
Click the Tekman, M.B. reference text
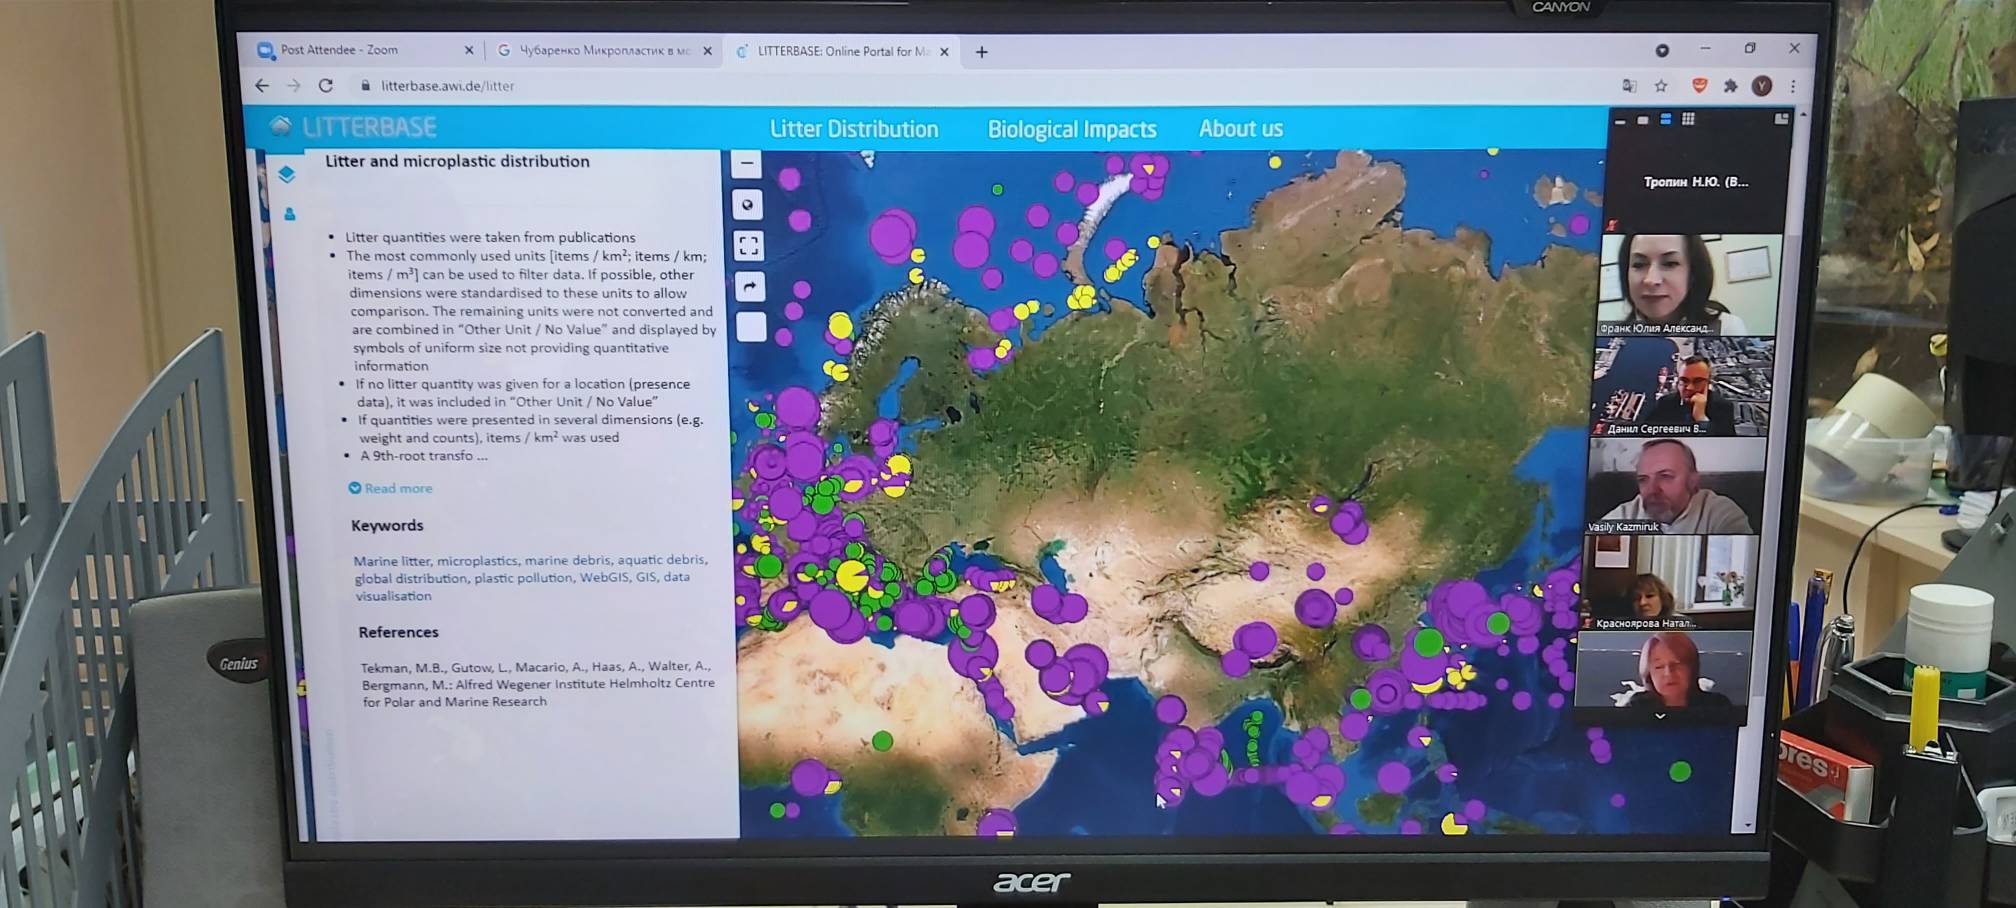(x=537, y=684)
